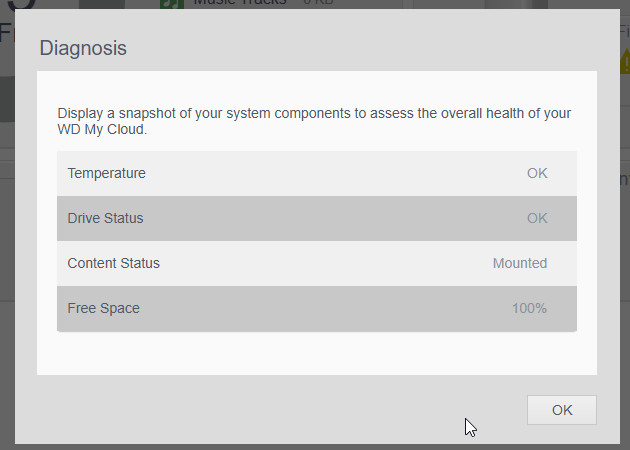Click the WD My Cloud text in description
Screen dimensions: 630x450
pyautogui.click(x=102, y=129)
